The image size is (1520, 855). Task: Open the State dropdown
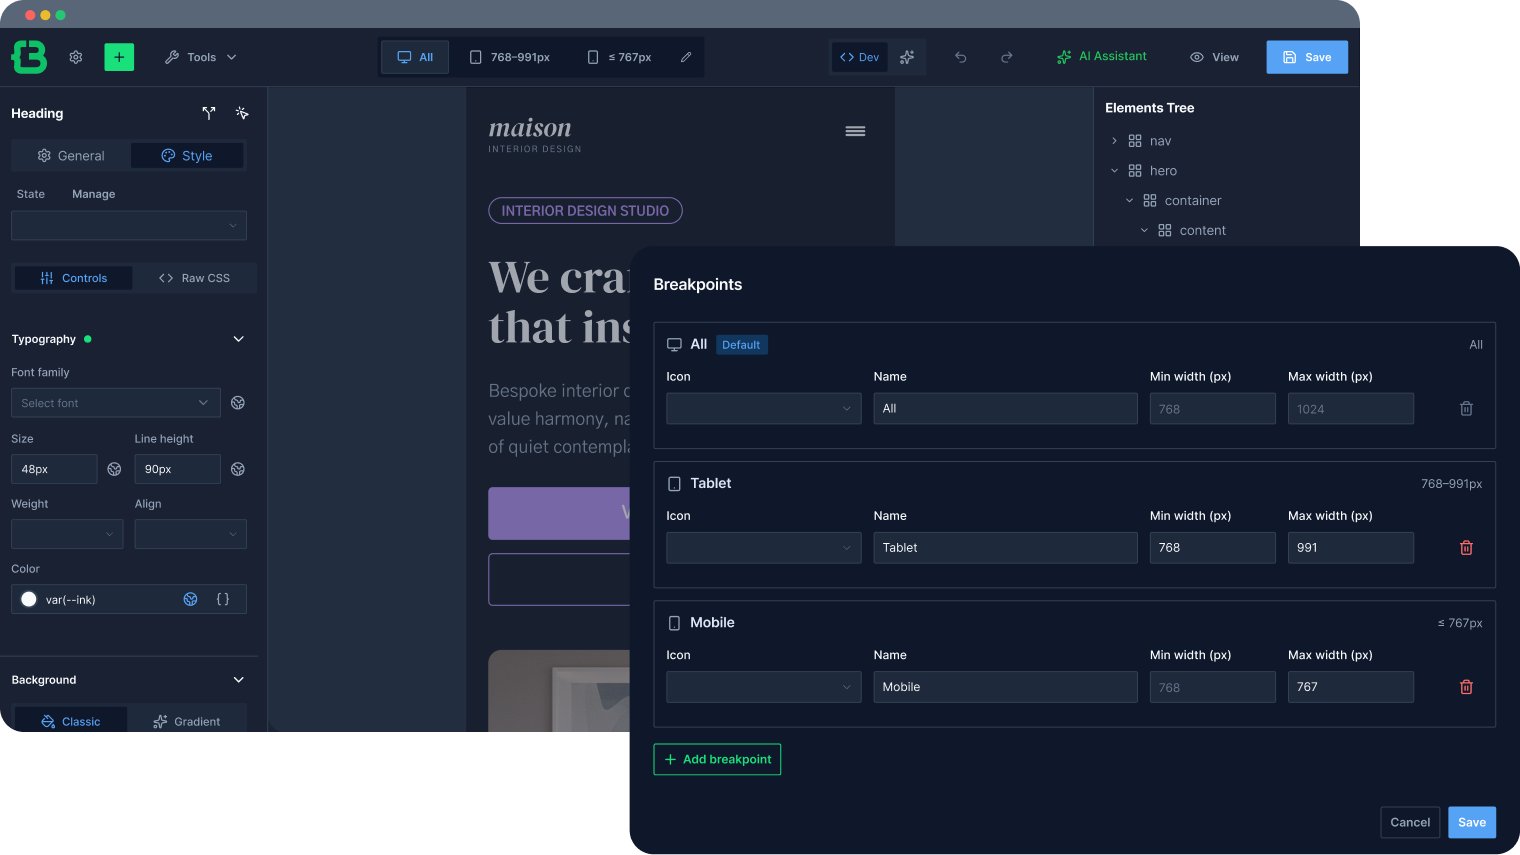tap(129, 225)
